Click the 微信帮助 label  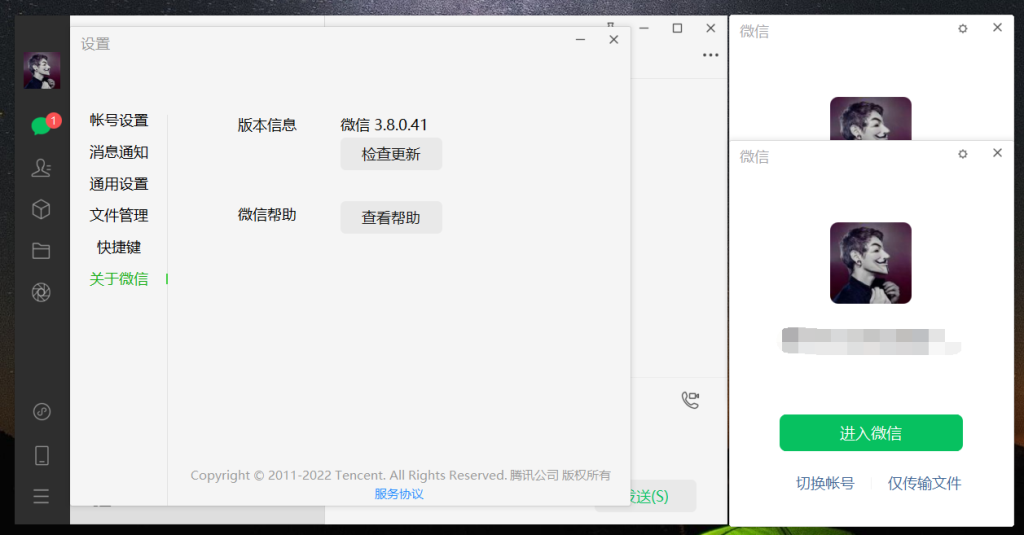267,215
